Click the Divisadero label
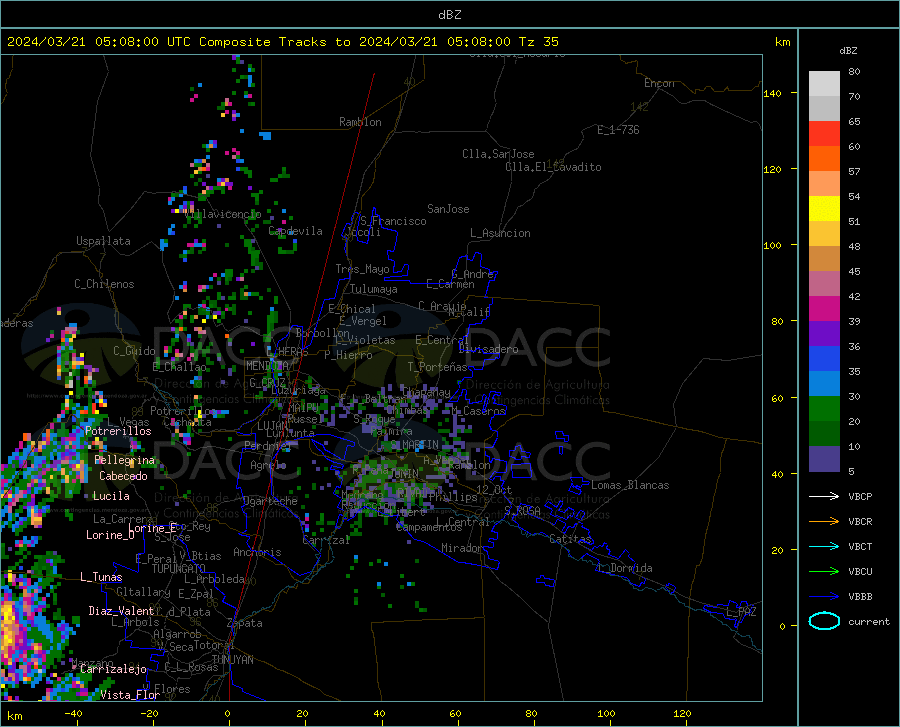This screenshot has height=727, width=900. [488, 349]
